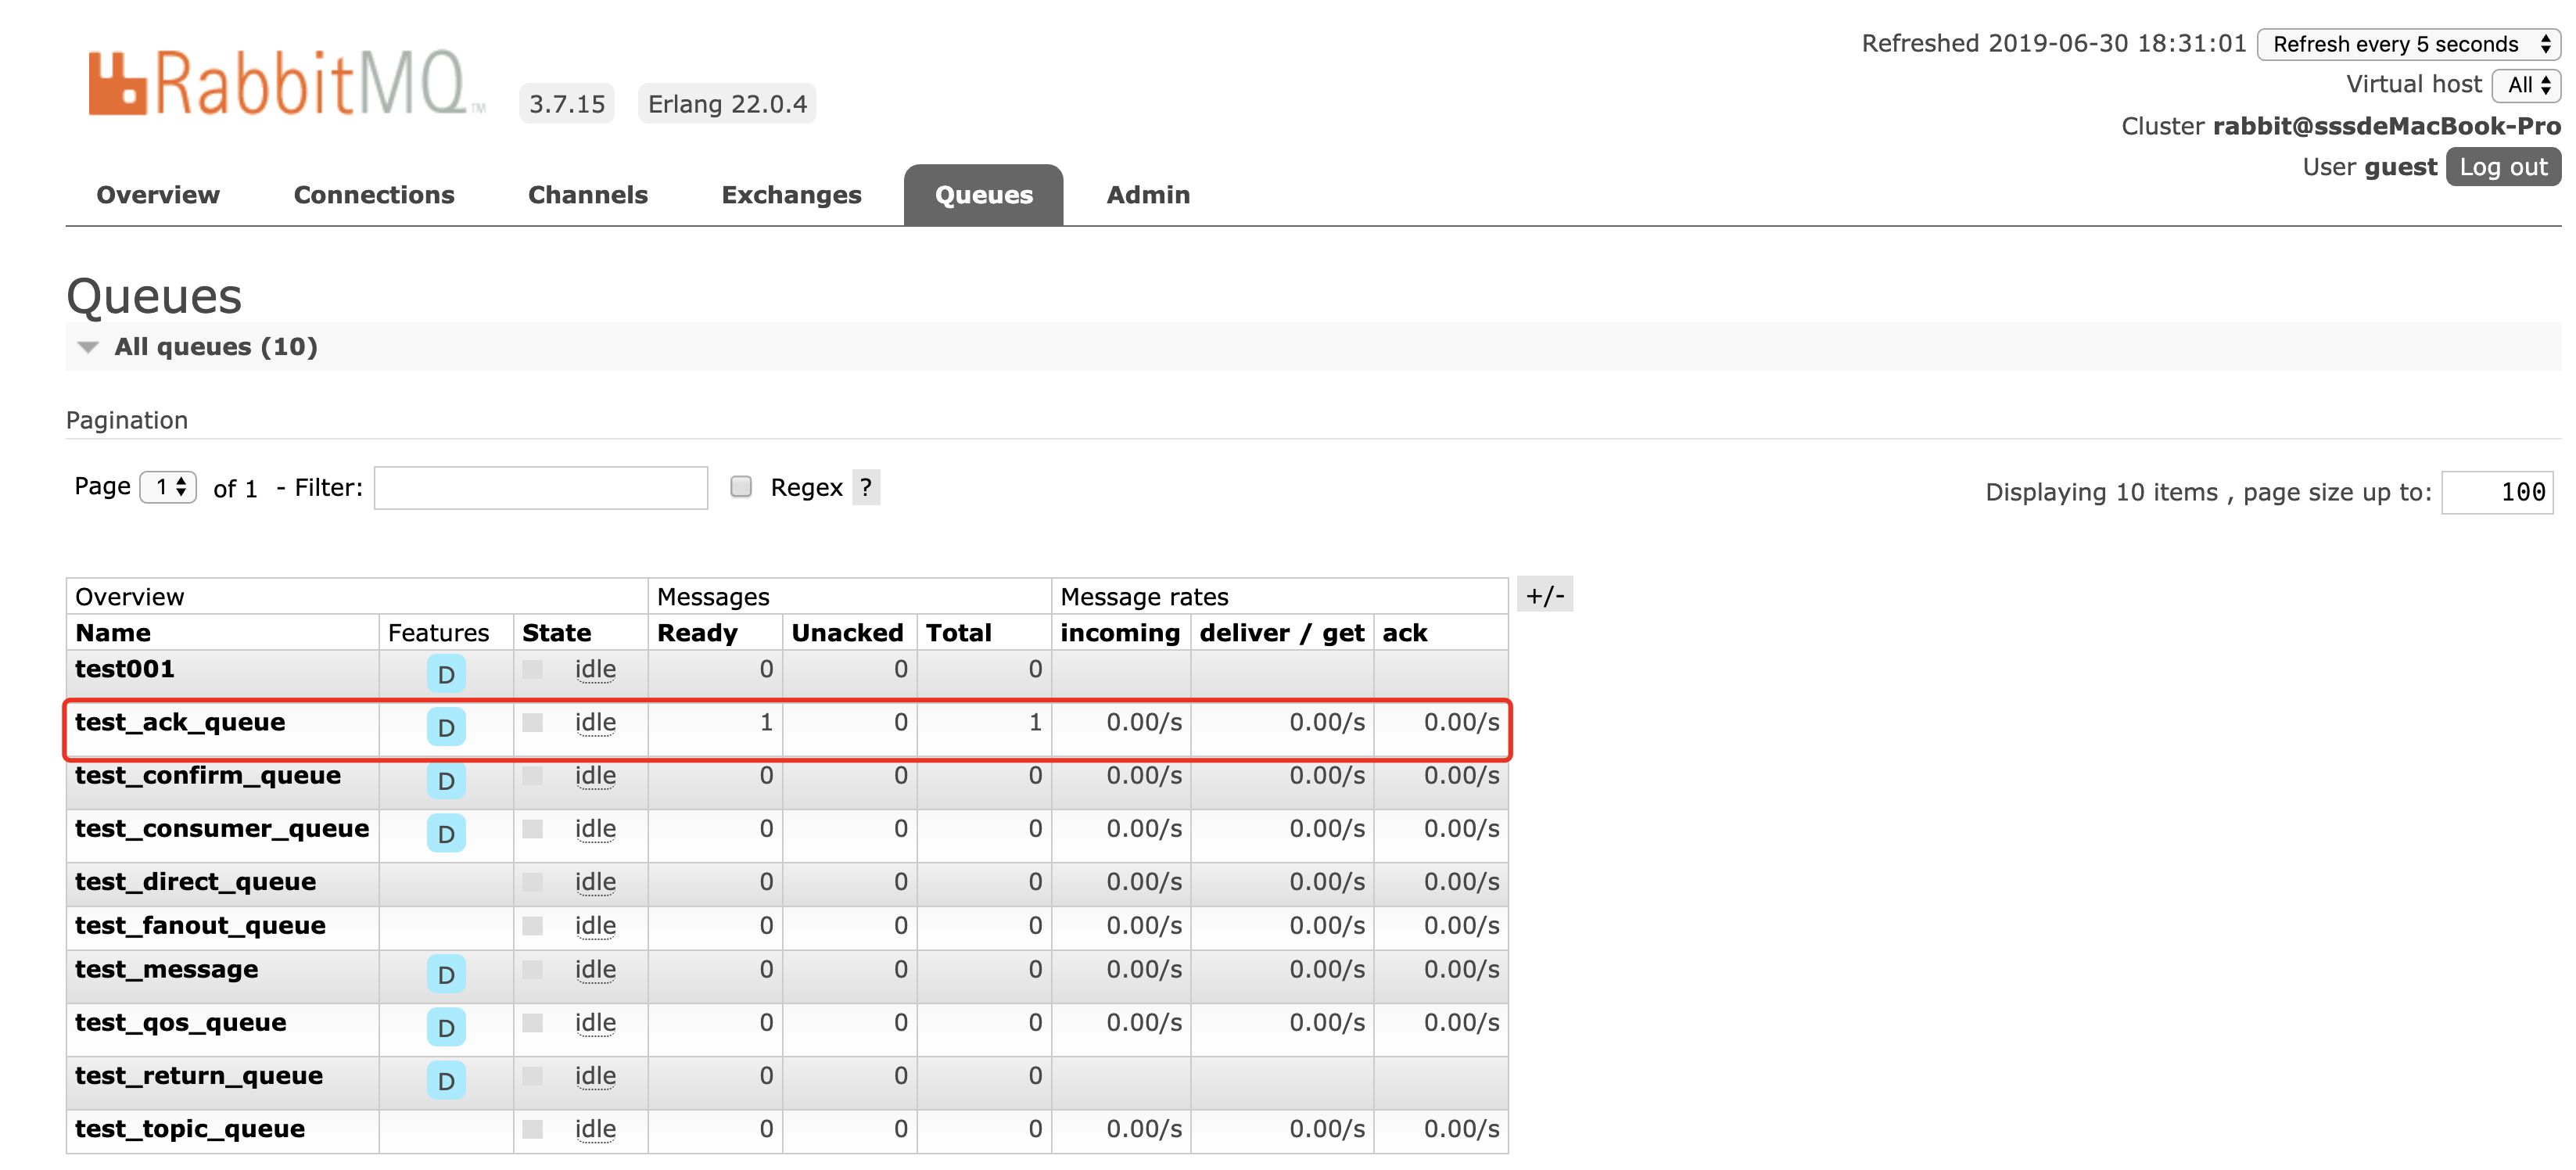Click the D durable badge for test001
The width and height of the screenshot is (2576, 1170).
click(446, 673)
